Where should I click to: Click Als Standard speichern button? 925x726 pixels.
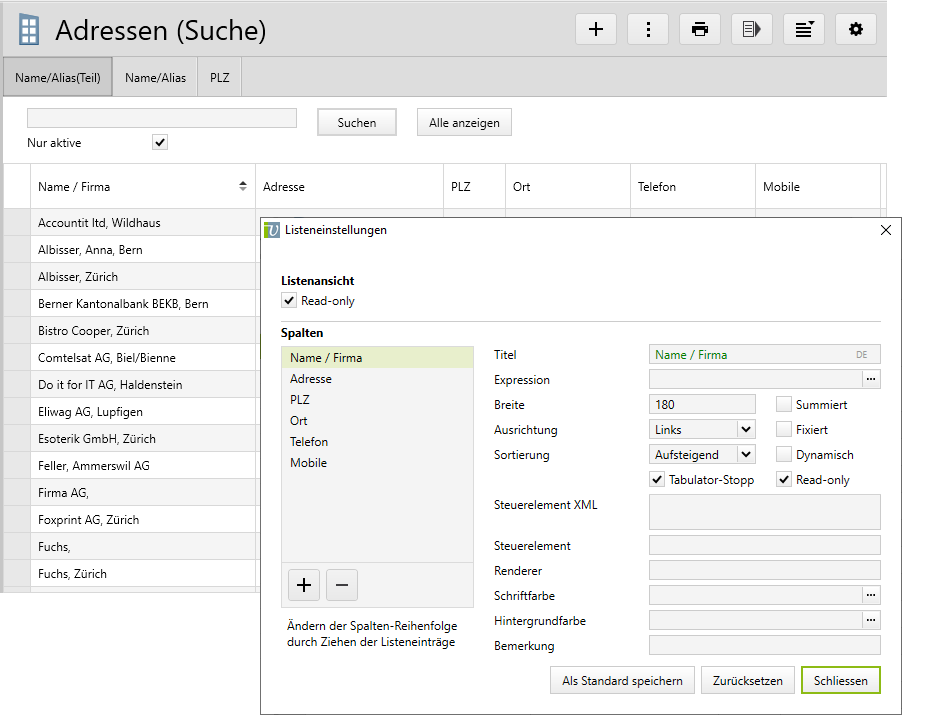pos(622,681)
